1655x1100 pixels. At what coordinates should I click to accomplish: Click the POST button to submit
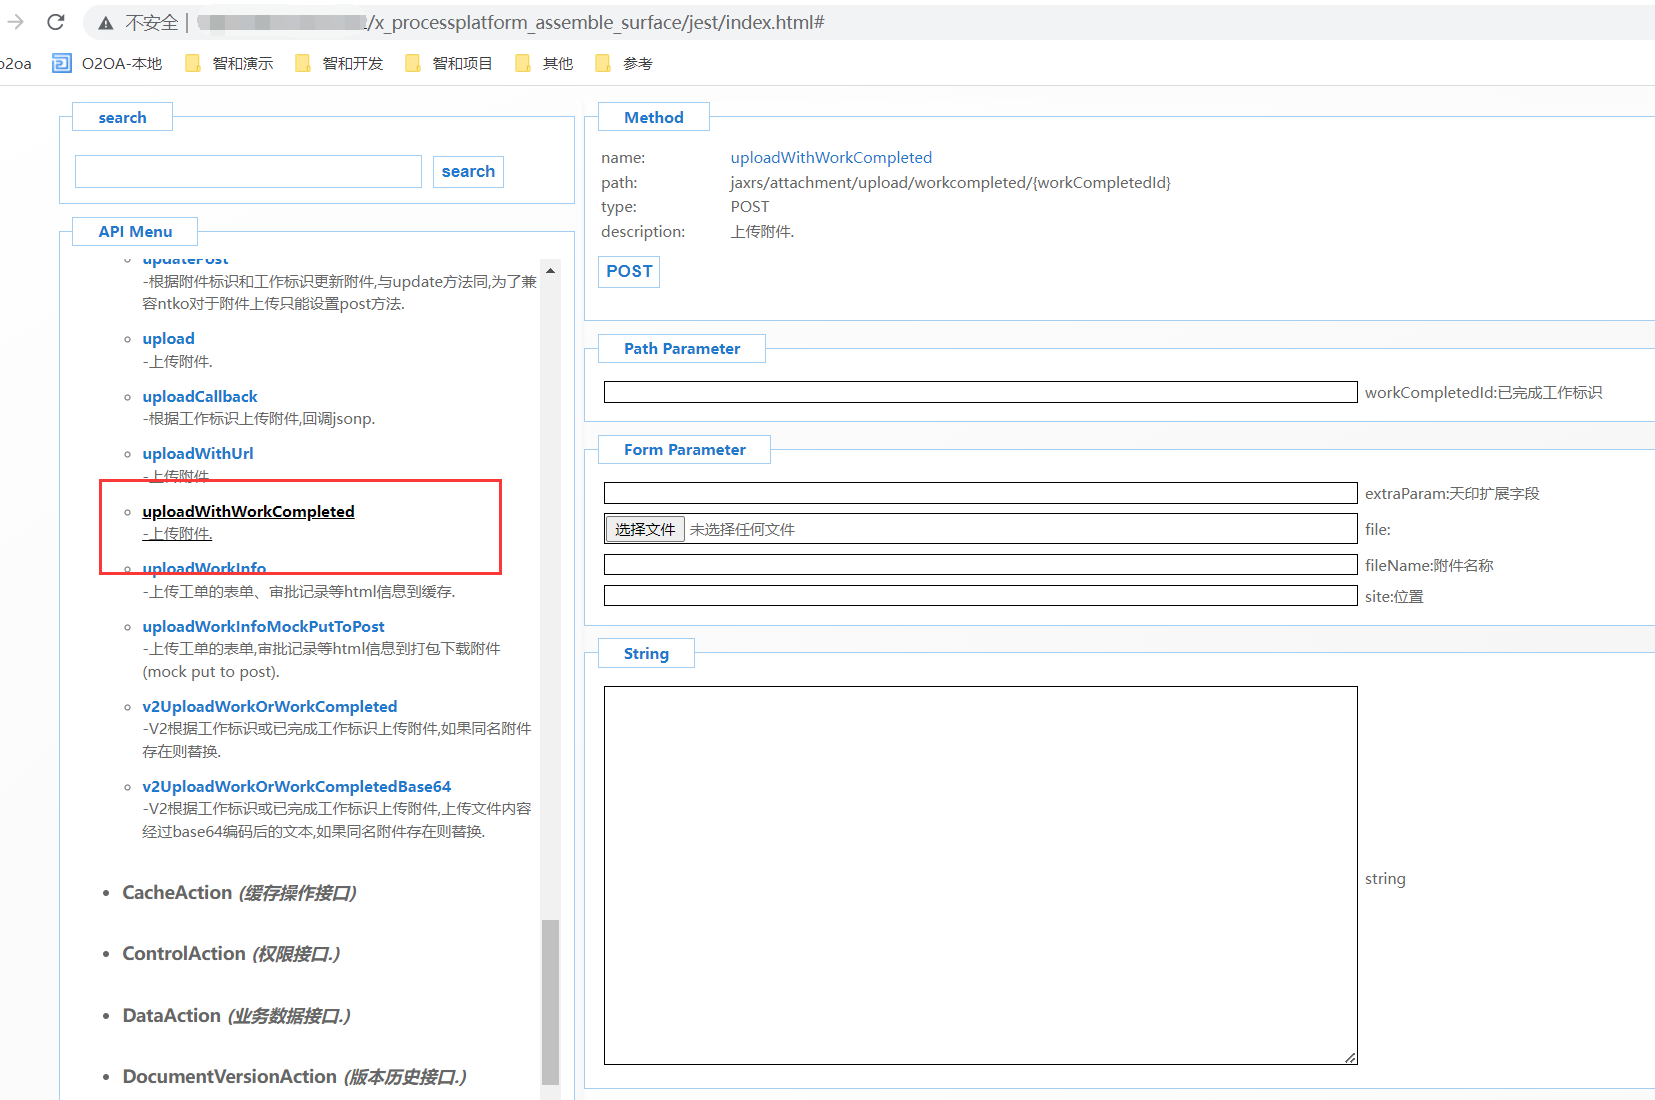tap(629, 272)
